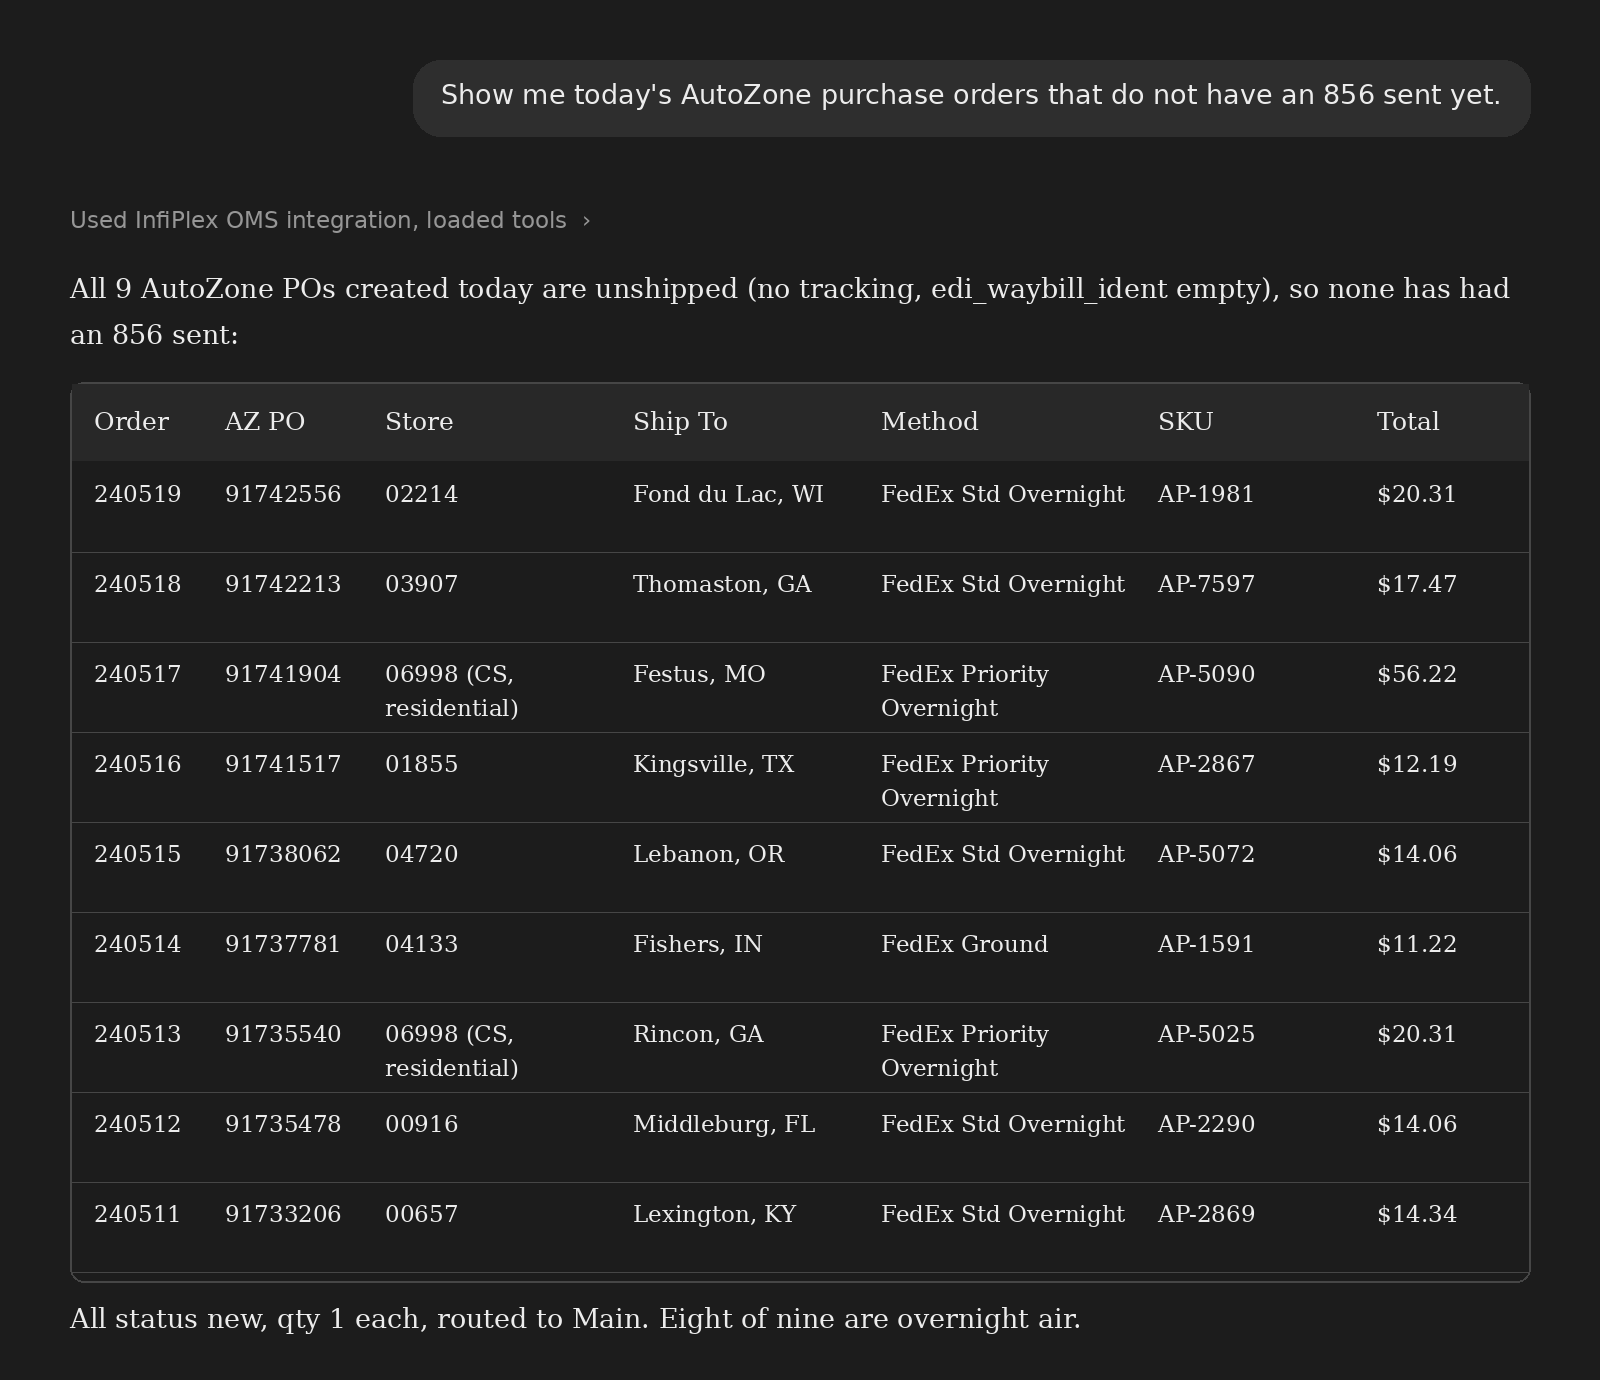Click the intro paragraph 'All 9 AutoZone POs'
The image size is (1600, 1380).
coord(790,312)
